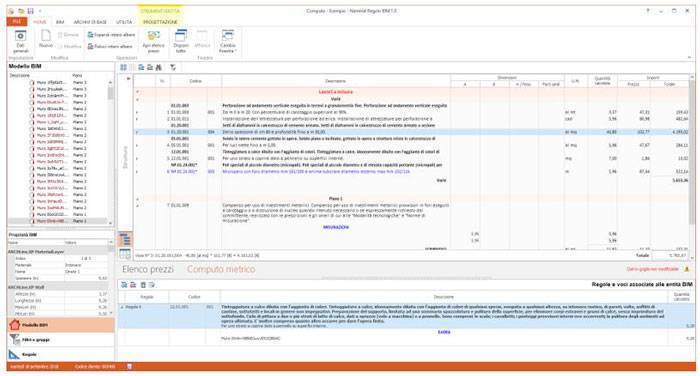
Task: Switch to ARCHIVI DI BASE tab
Action: [x=90, y=22]
